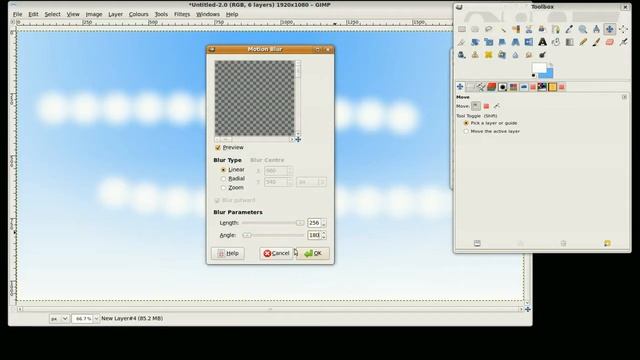
Task: Select the Ellipse Select tool
Action: (475, 29)
